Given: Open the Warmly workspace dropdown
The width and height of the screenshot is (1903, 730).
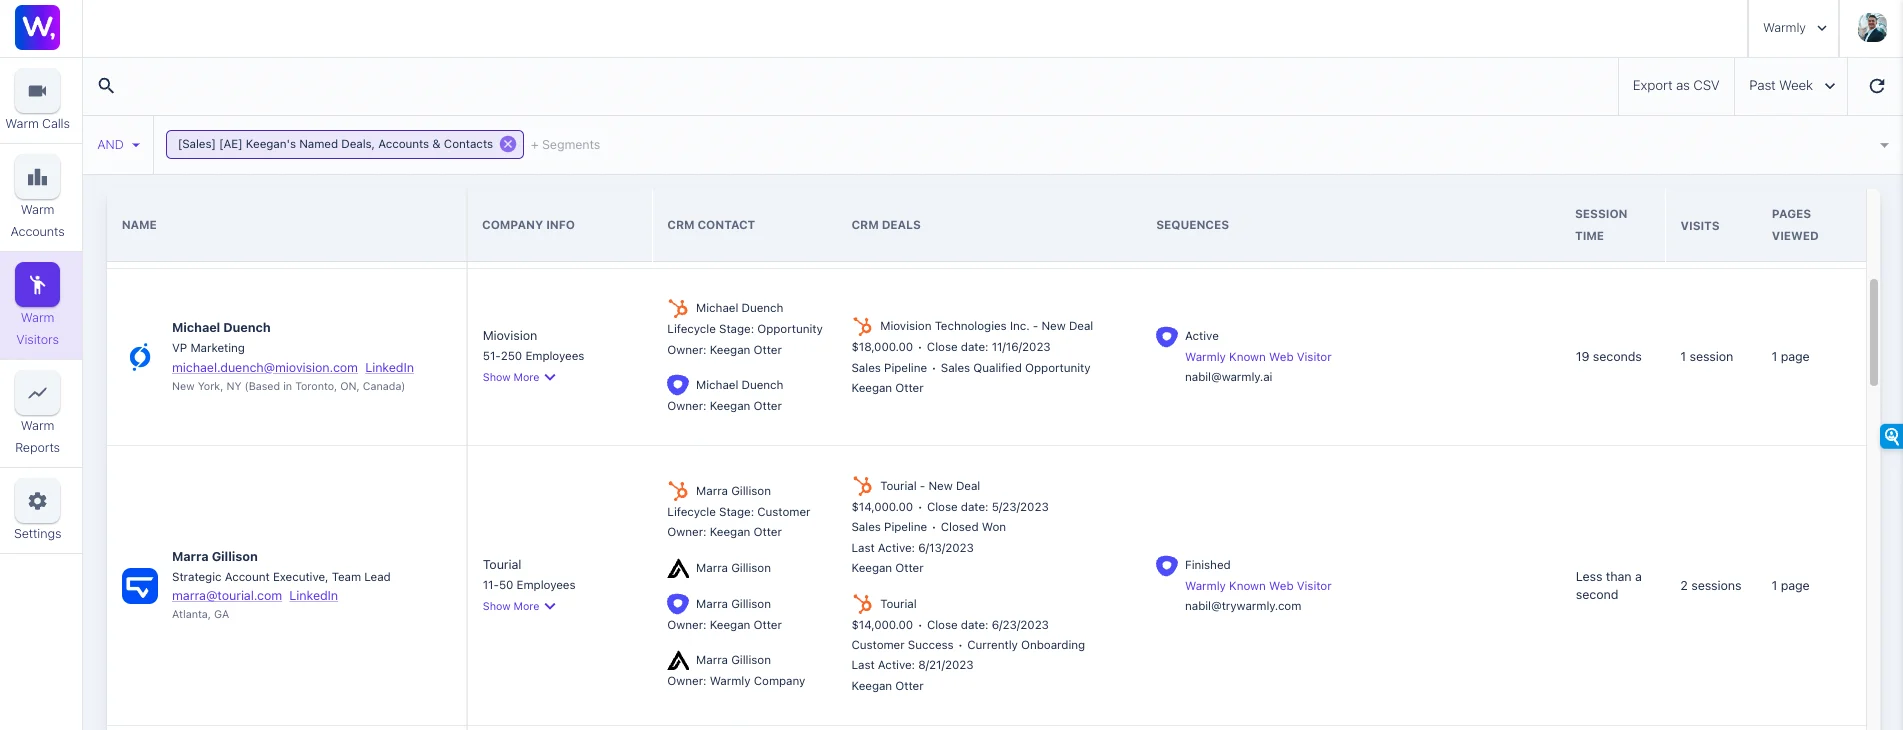Looking at the screenshot, I should point(1794,28).
